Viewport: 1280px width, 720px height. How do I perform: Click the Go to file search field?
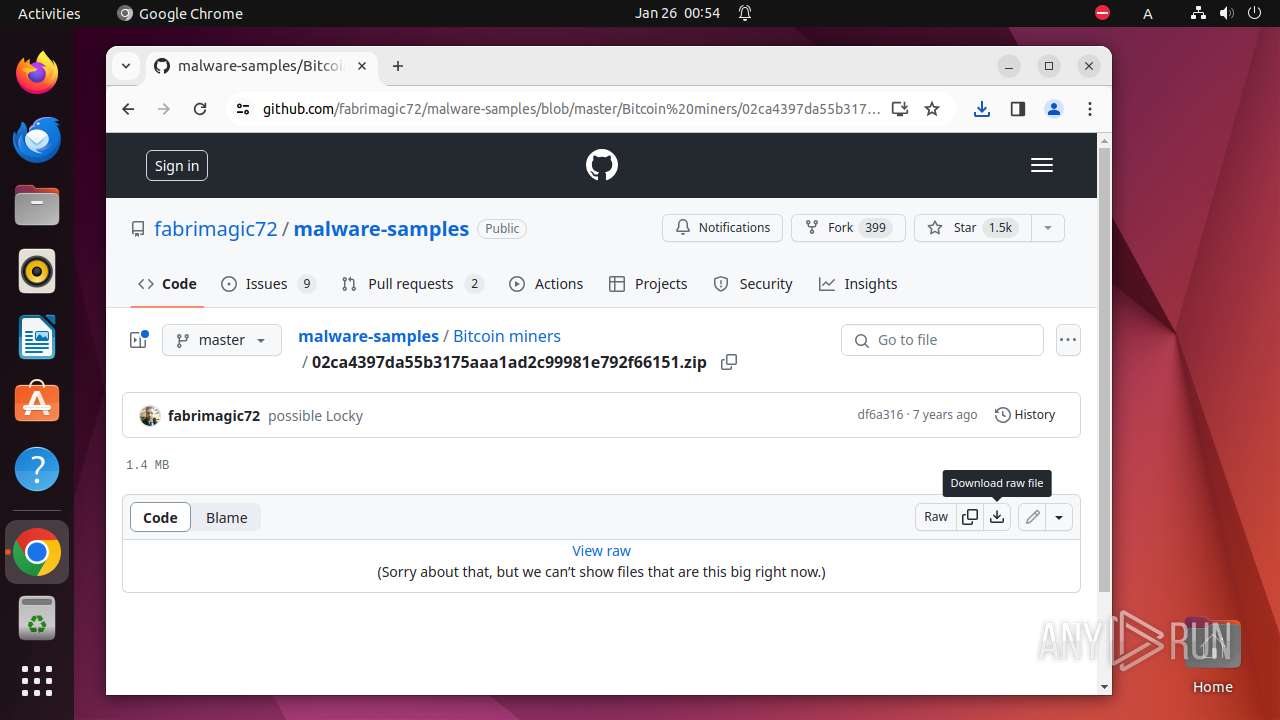[942, 340]
